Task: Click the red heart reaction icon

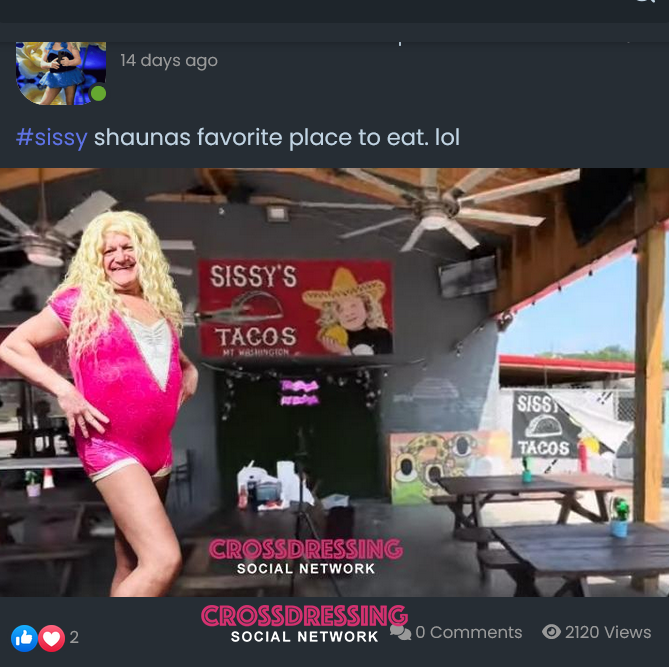Action: 52,638
